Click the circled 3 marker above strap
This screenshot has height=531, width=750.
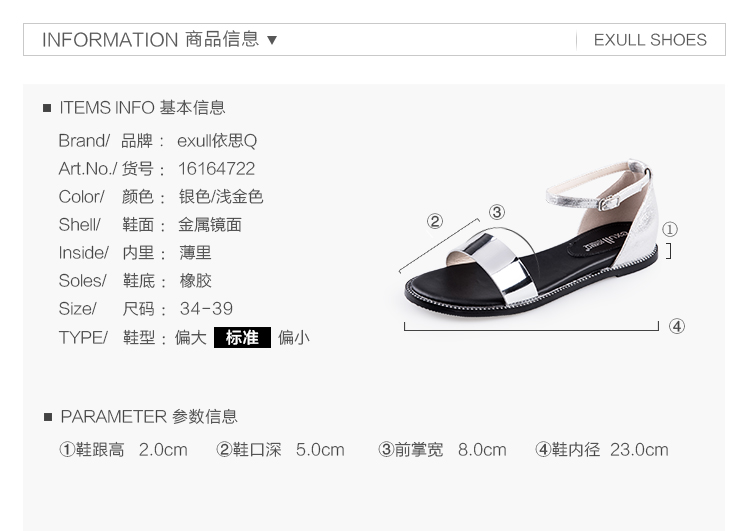tap(497, 212)
